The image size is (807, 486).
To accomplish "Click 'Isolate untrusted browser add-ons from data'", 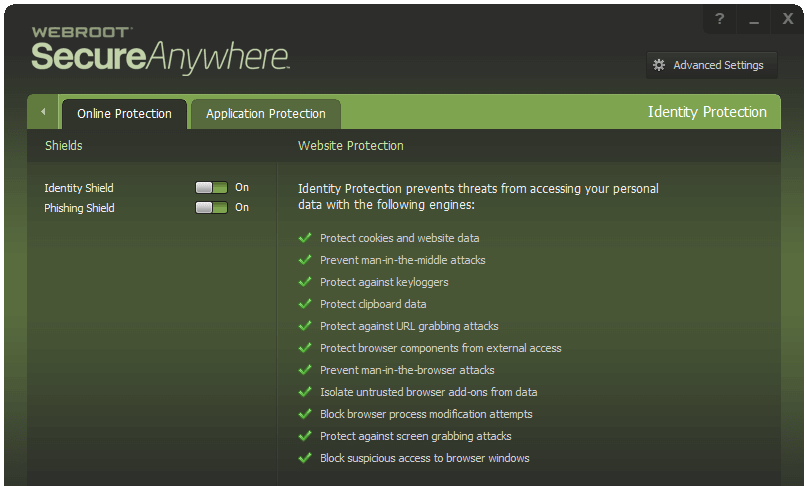I will click(x=429, y=392).
